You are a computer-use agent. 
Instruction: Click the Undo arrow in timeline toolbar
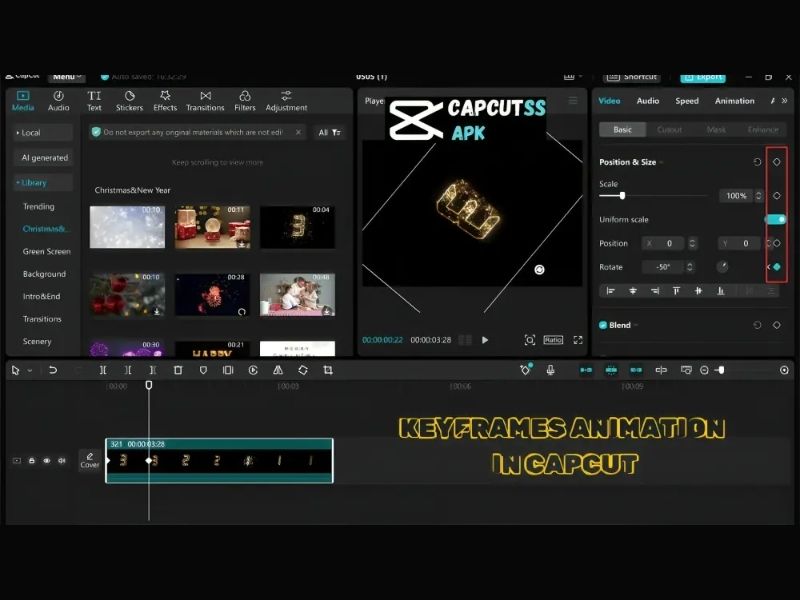[x=53, y=370]
